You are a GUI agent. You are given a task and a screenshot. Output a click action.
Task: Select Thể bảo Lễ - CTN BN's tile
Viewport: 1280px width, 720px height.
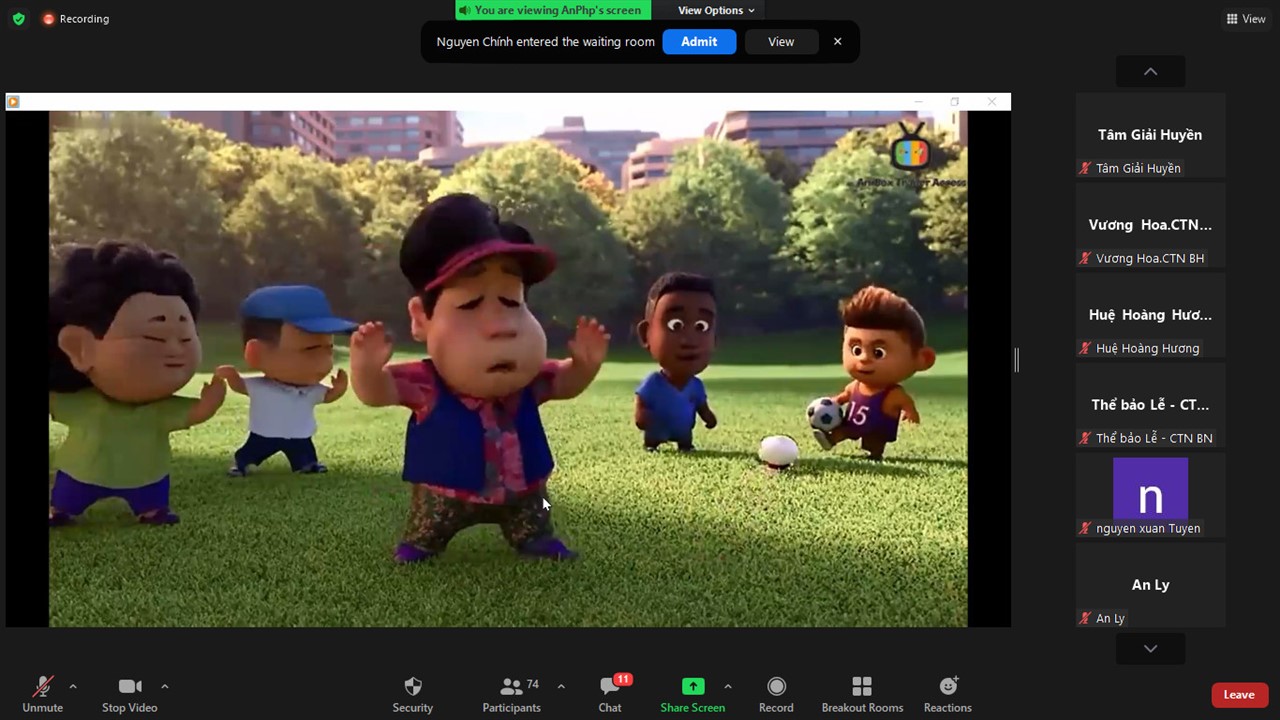1150,405
